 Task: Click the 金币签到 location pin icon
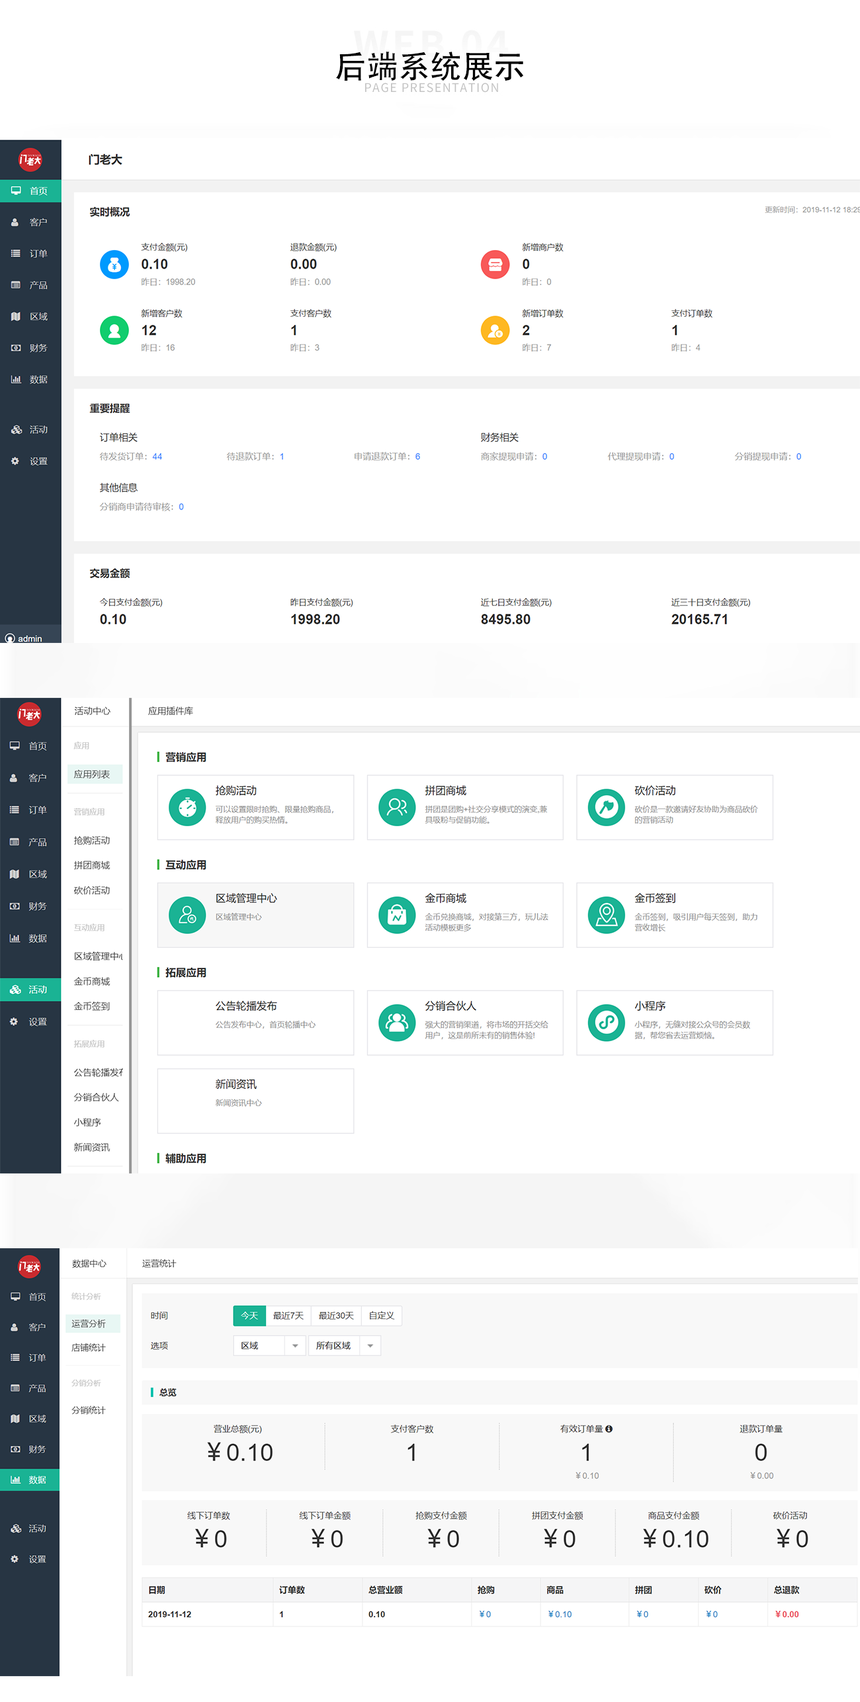tap(606, 914)
